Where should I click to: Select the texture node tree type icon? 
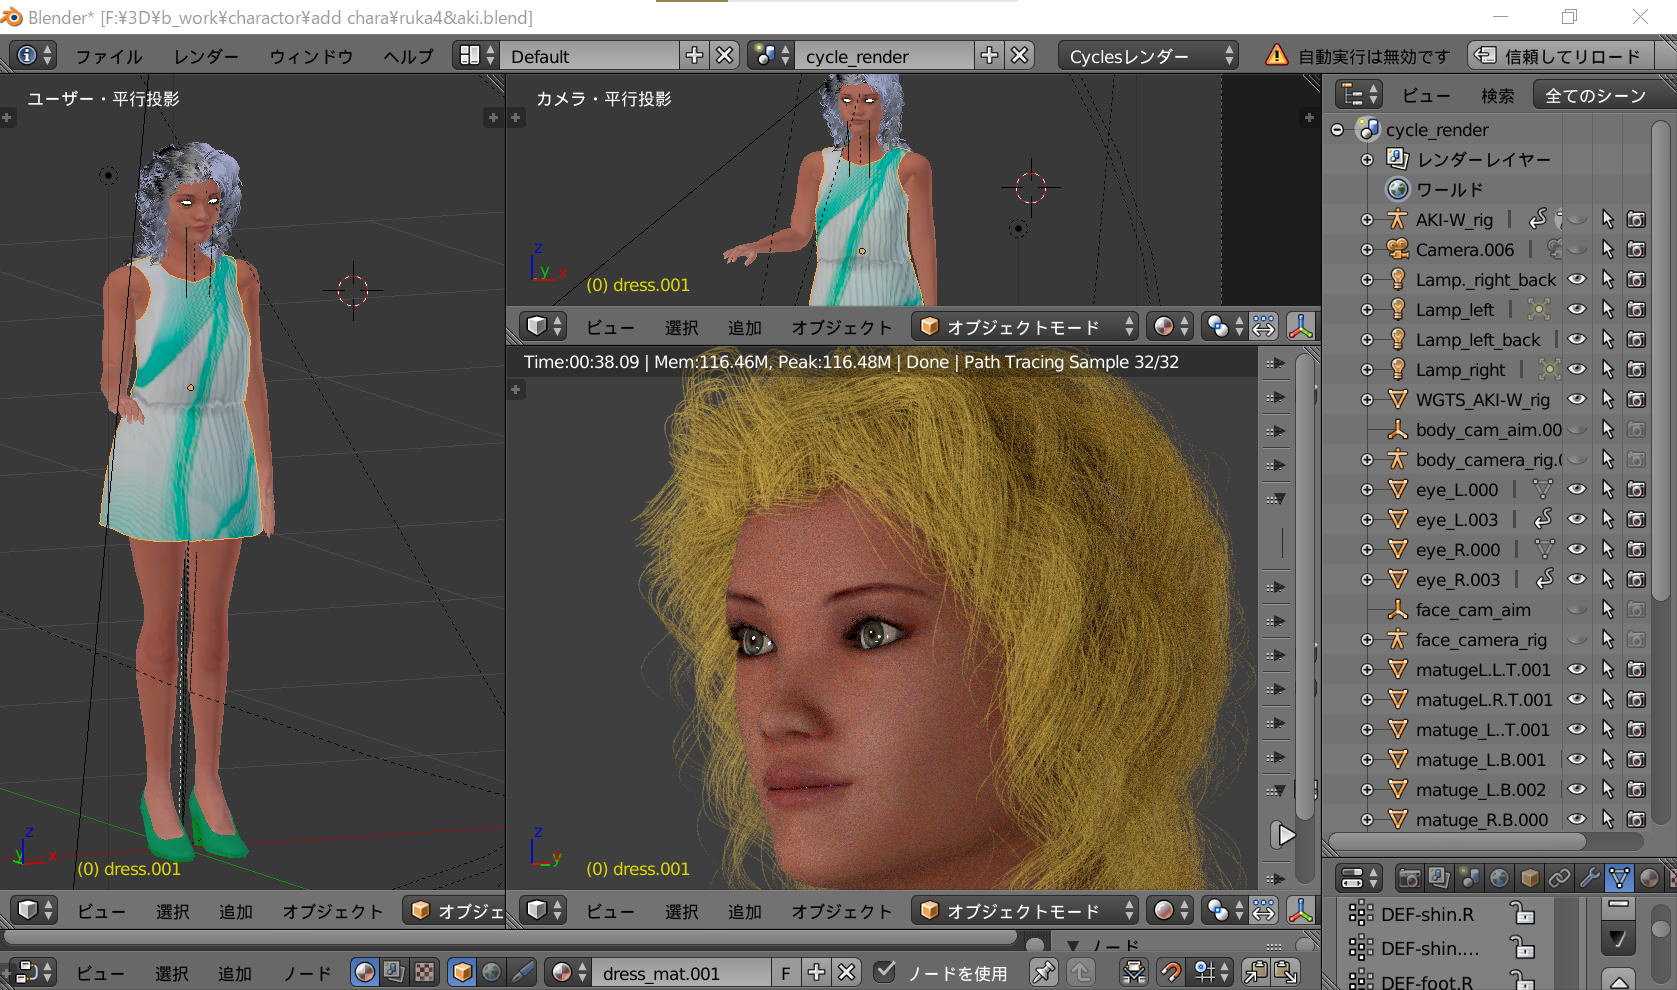tap(425, 972)
